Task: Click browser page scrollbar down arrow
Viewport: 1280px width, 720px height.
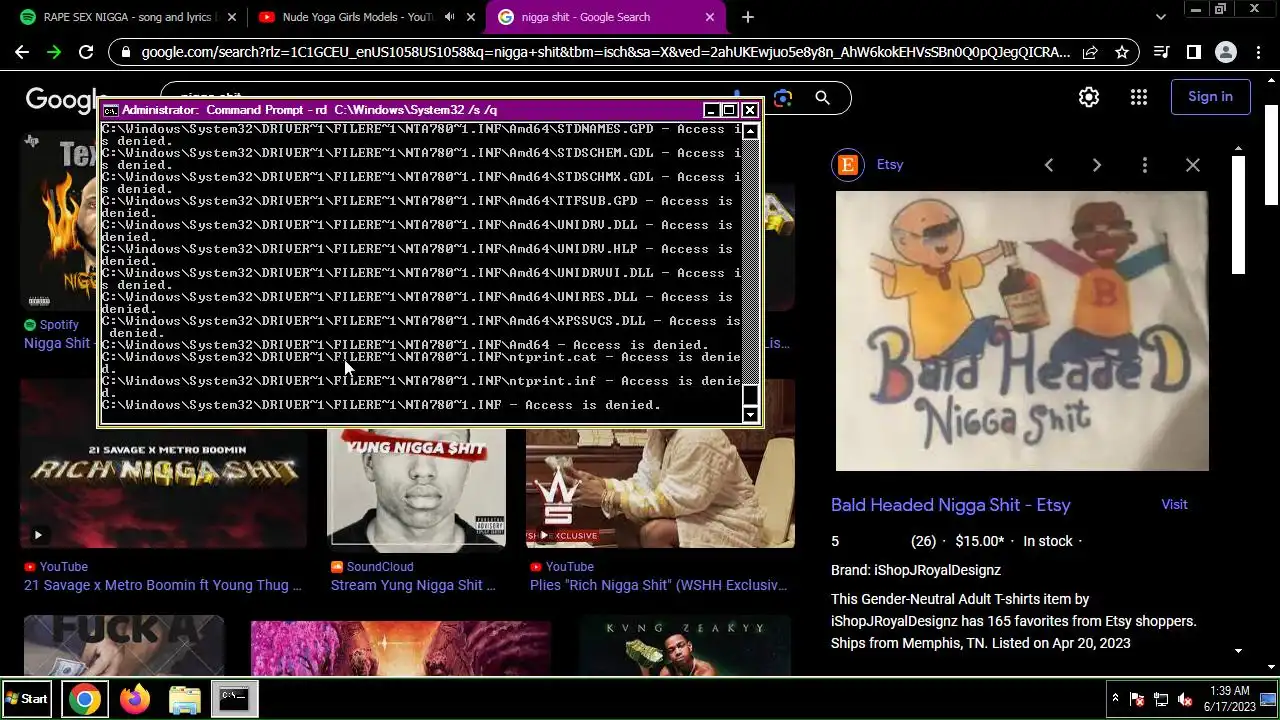Action: pos(1272,667)
